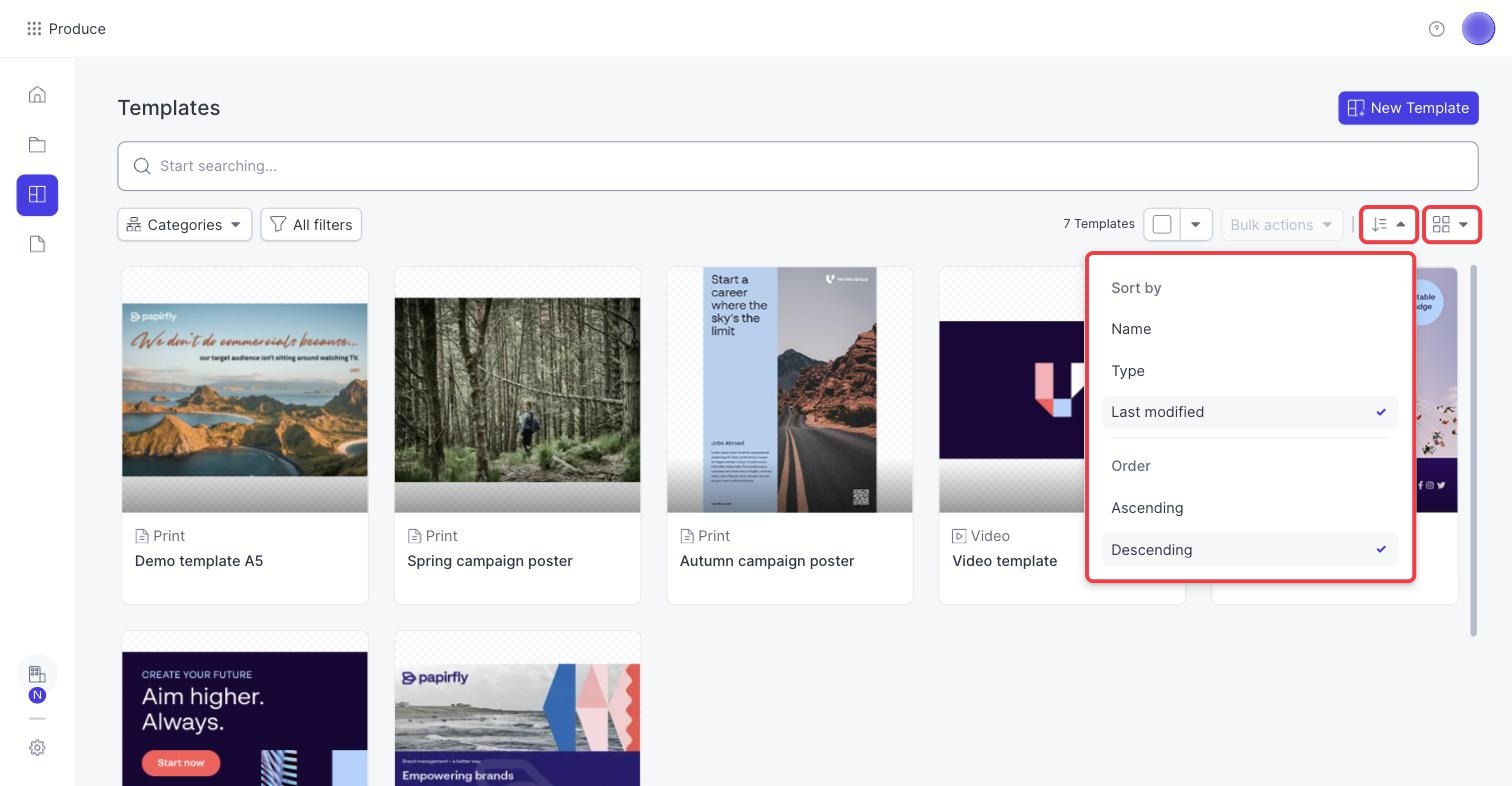The height and width of the screenshot is (786, 1512).
Task: Click the New Template button
Action: pyautogui.click(x=1408, y=108)
